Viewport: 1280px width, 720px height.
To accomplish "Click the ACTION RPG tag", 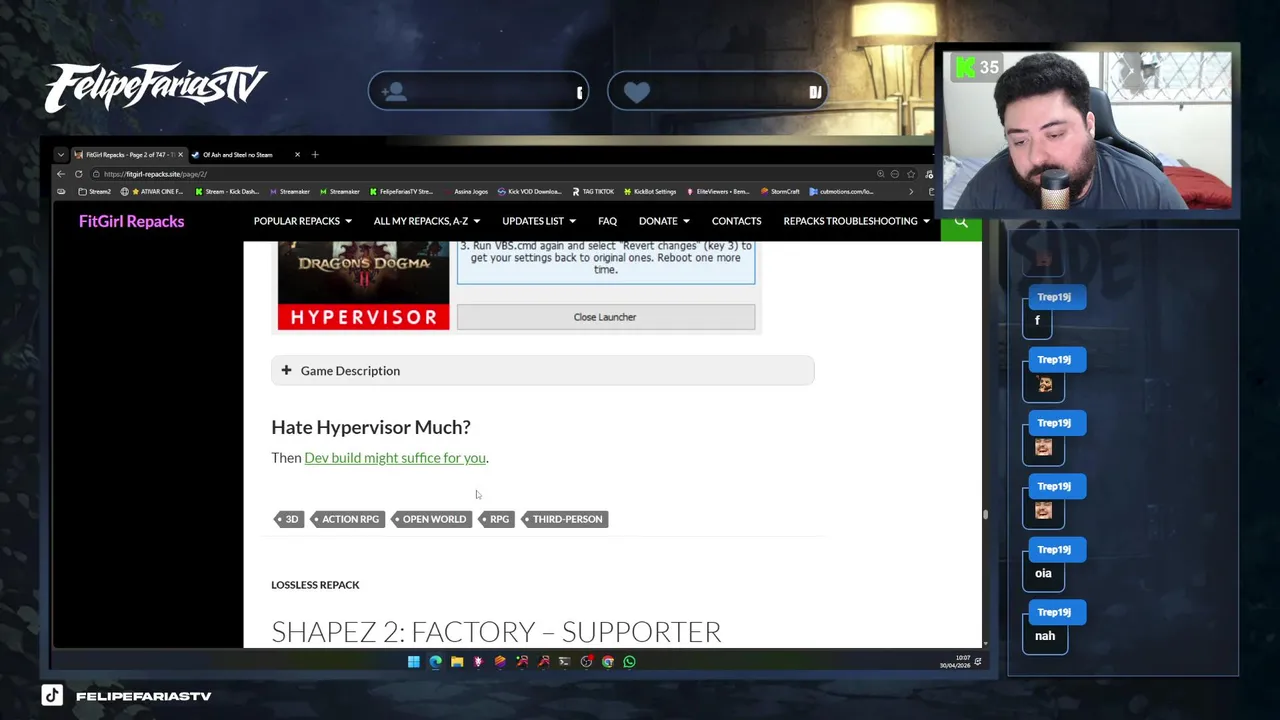I will tap(347, 519).
